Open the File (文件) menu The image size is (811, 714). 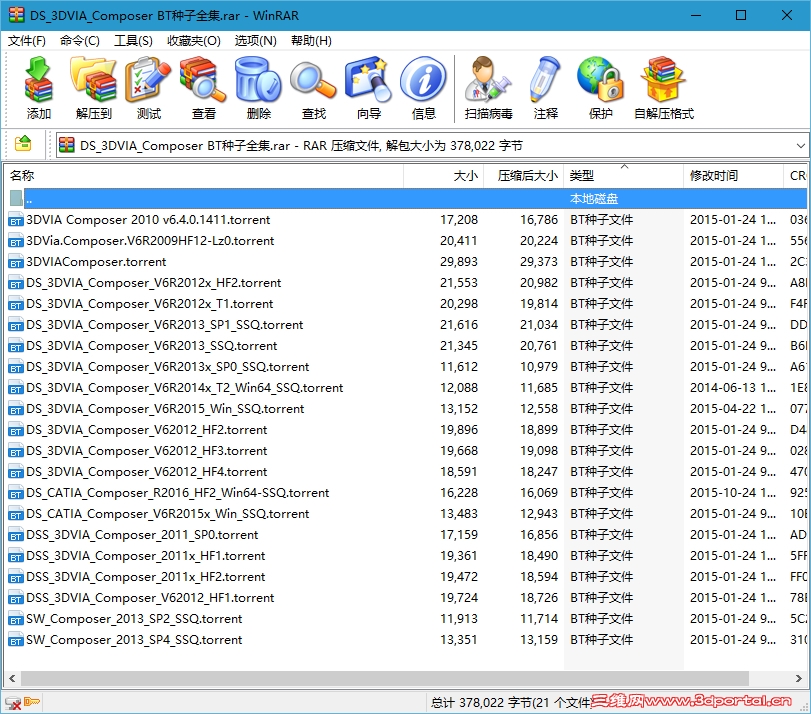pyautogui.click(x=26, y=40)
